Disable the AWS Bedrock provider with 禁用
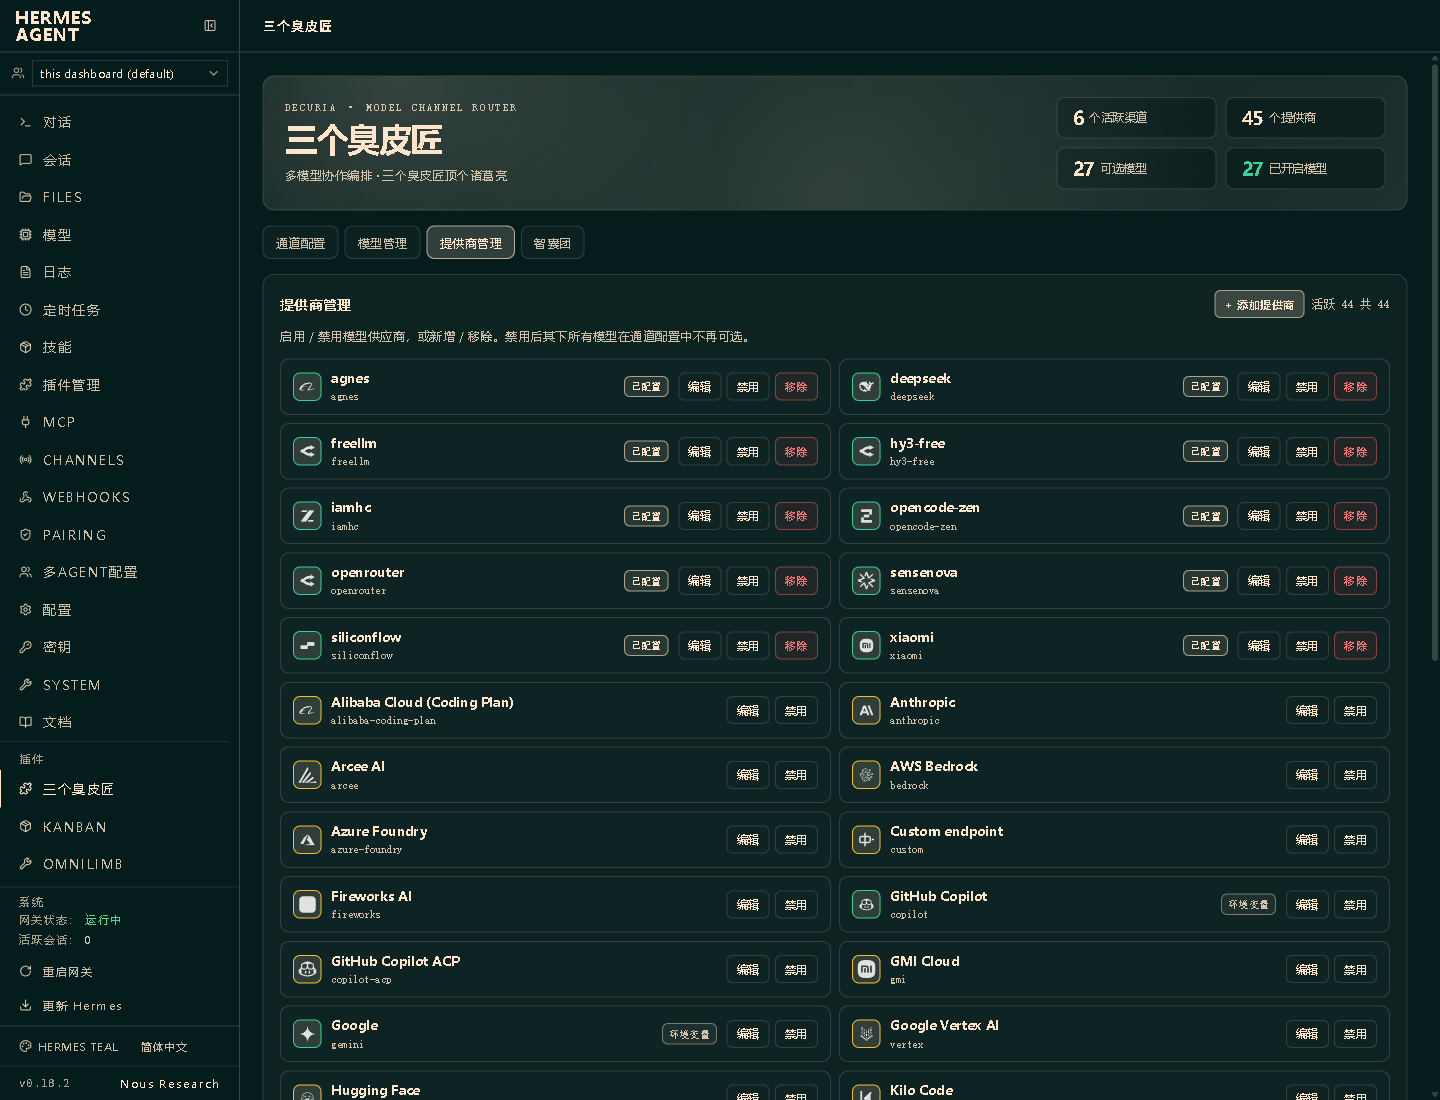1440x1100 pixels. tap(1355, 775)
